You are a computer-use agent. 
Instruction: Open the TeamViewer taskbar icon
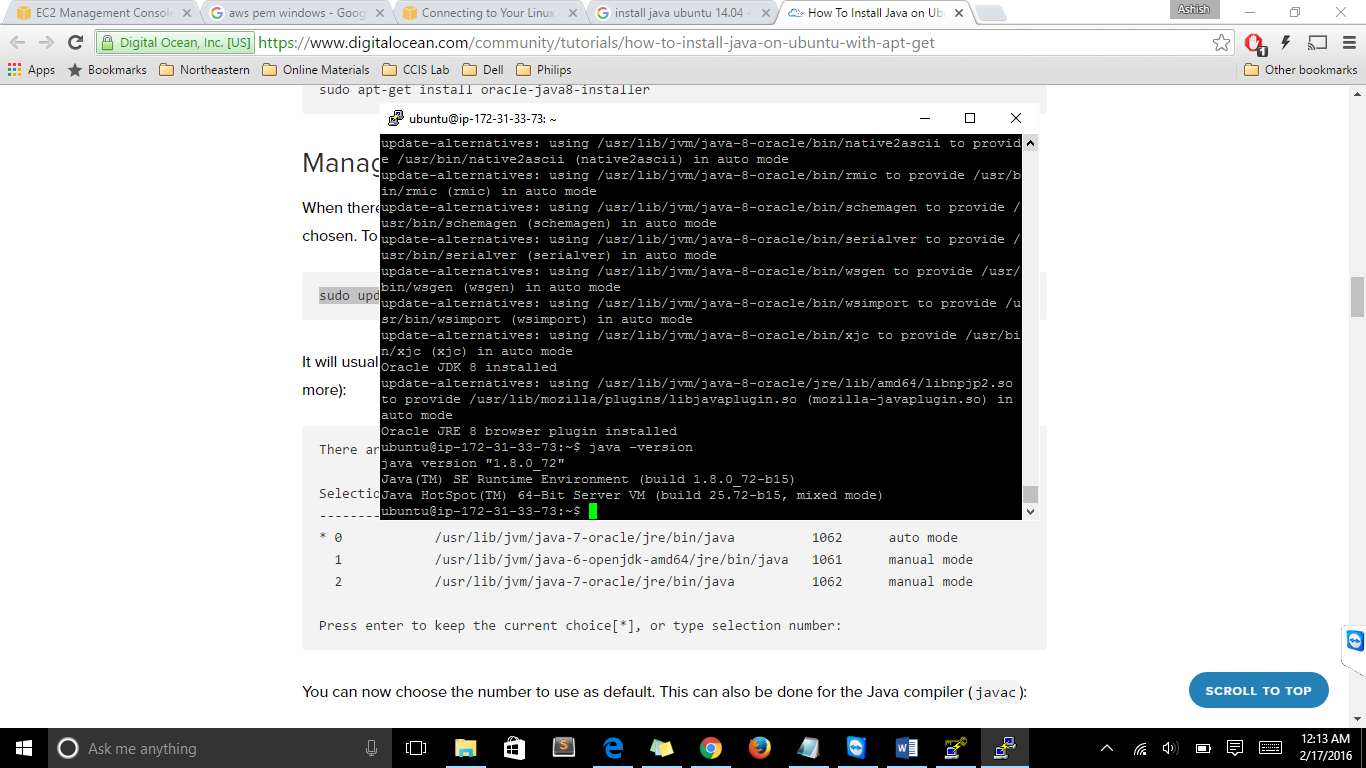pyautogui.click(x=857, y=748)
